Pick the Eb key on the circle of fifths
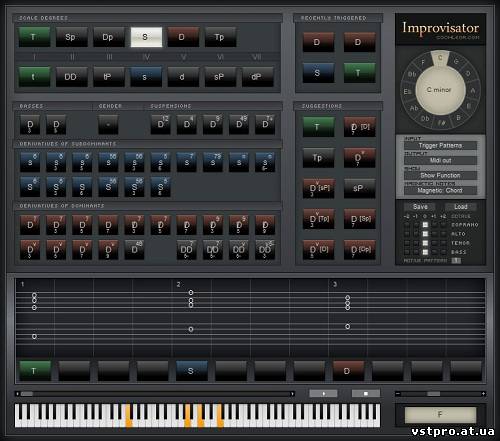 tap(407, 91)
